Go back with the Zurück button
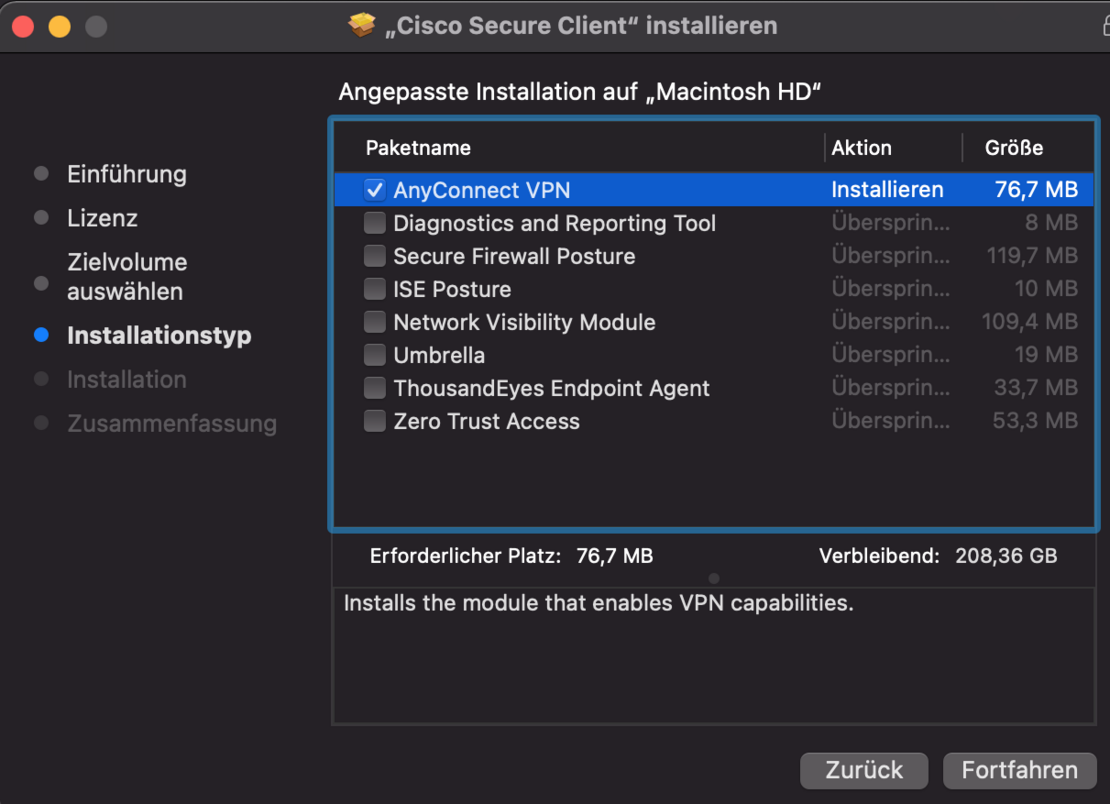The height and width of the screenshot is (804, 1110). coord(864,770)
